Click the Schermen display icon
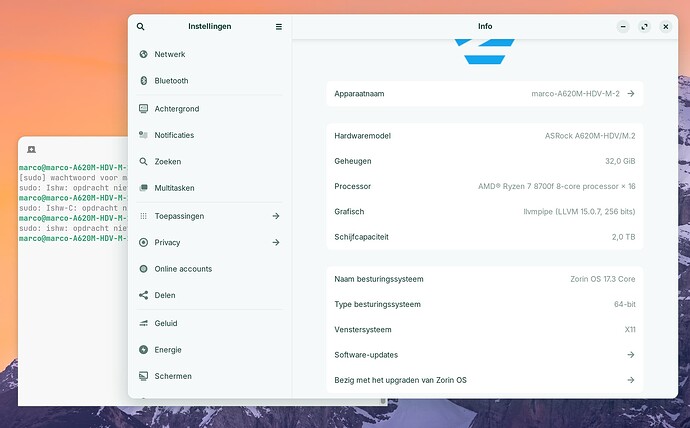Screen dimensions: 690x428 tap(143, 376)
